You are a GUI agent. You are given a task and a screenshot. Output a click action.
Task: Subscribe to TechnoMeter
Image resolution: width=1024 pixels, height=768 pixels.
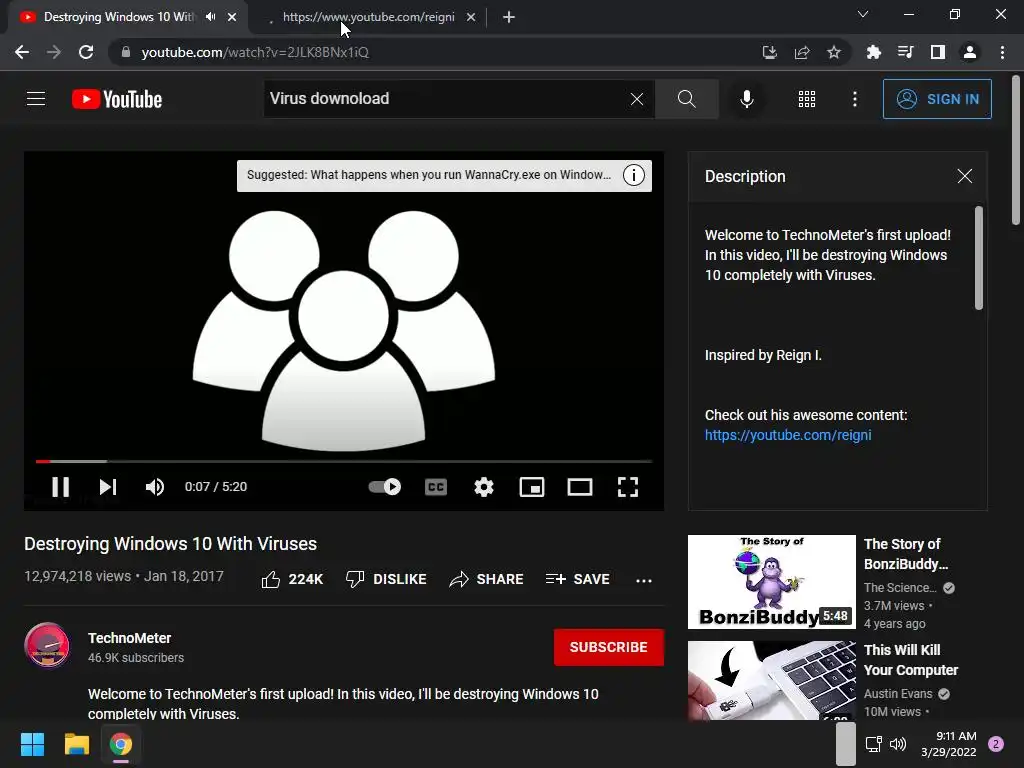coord(609,647)
